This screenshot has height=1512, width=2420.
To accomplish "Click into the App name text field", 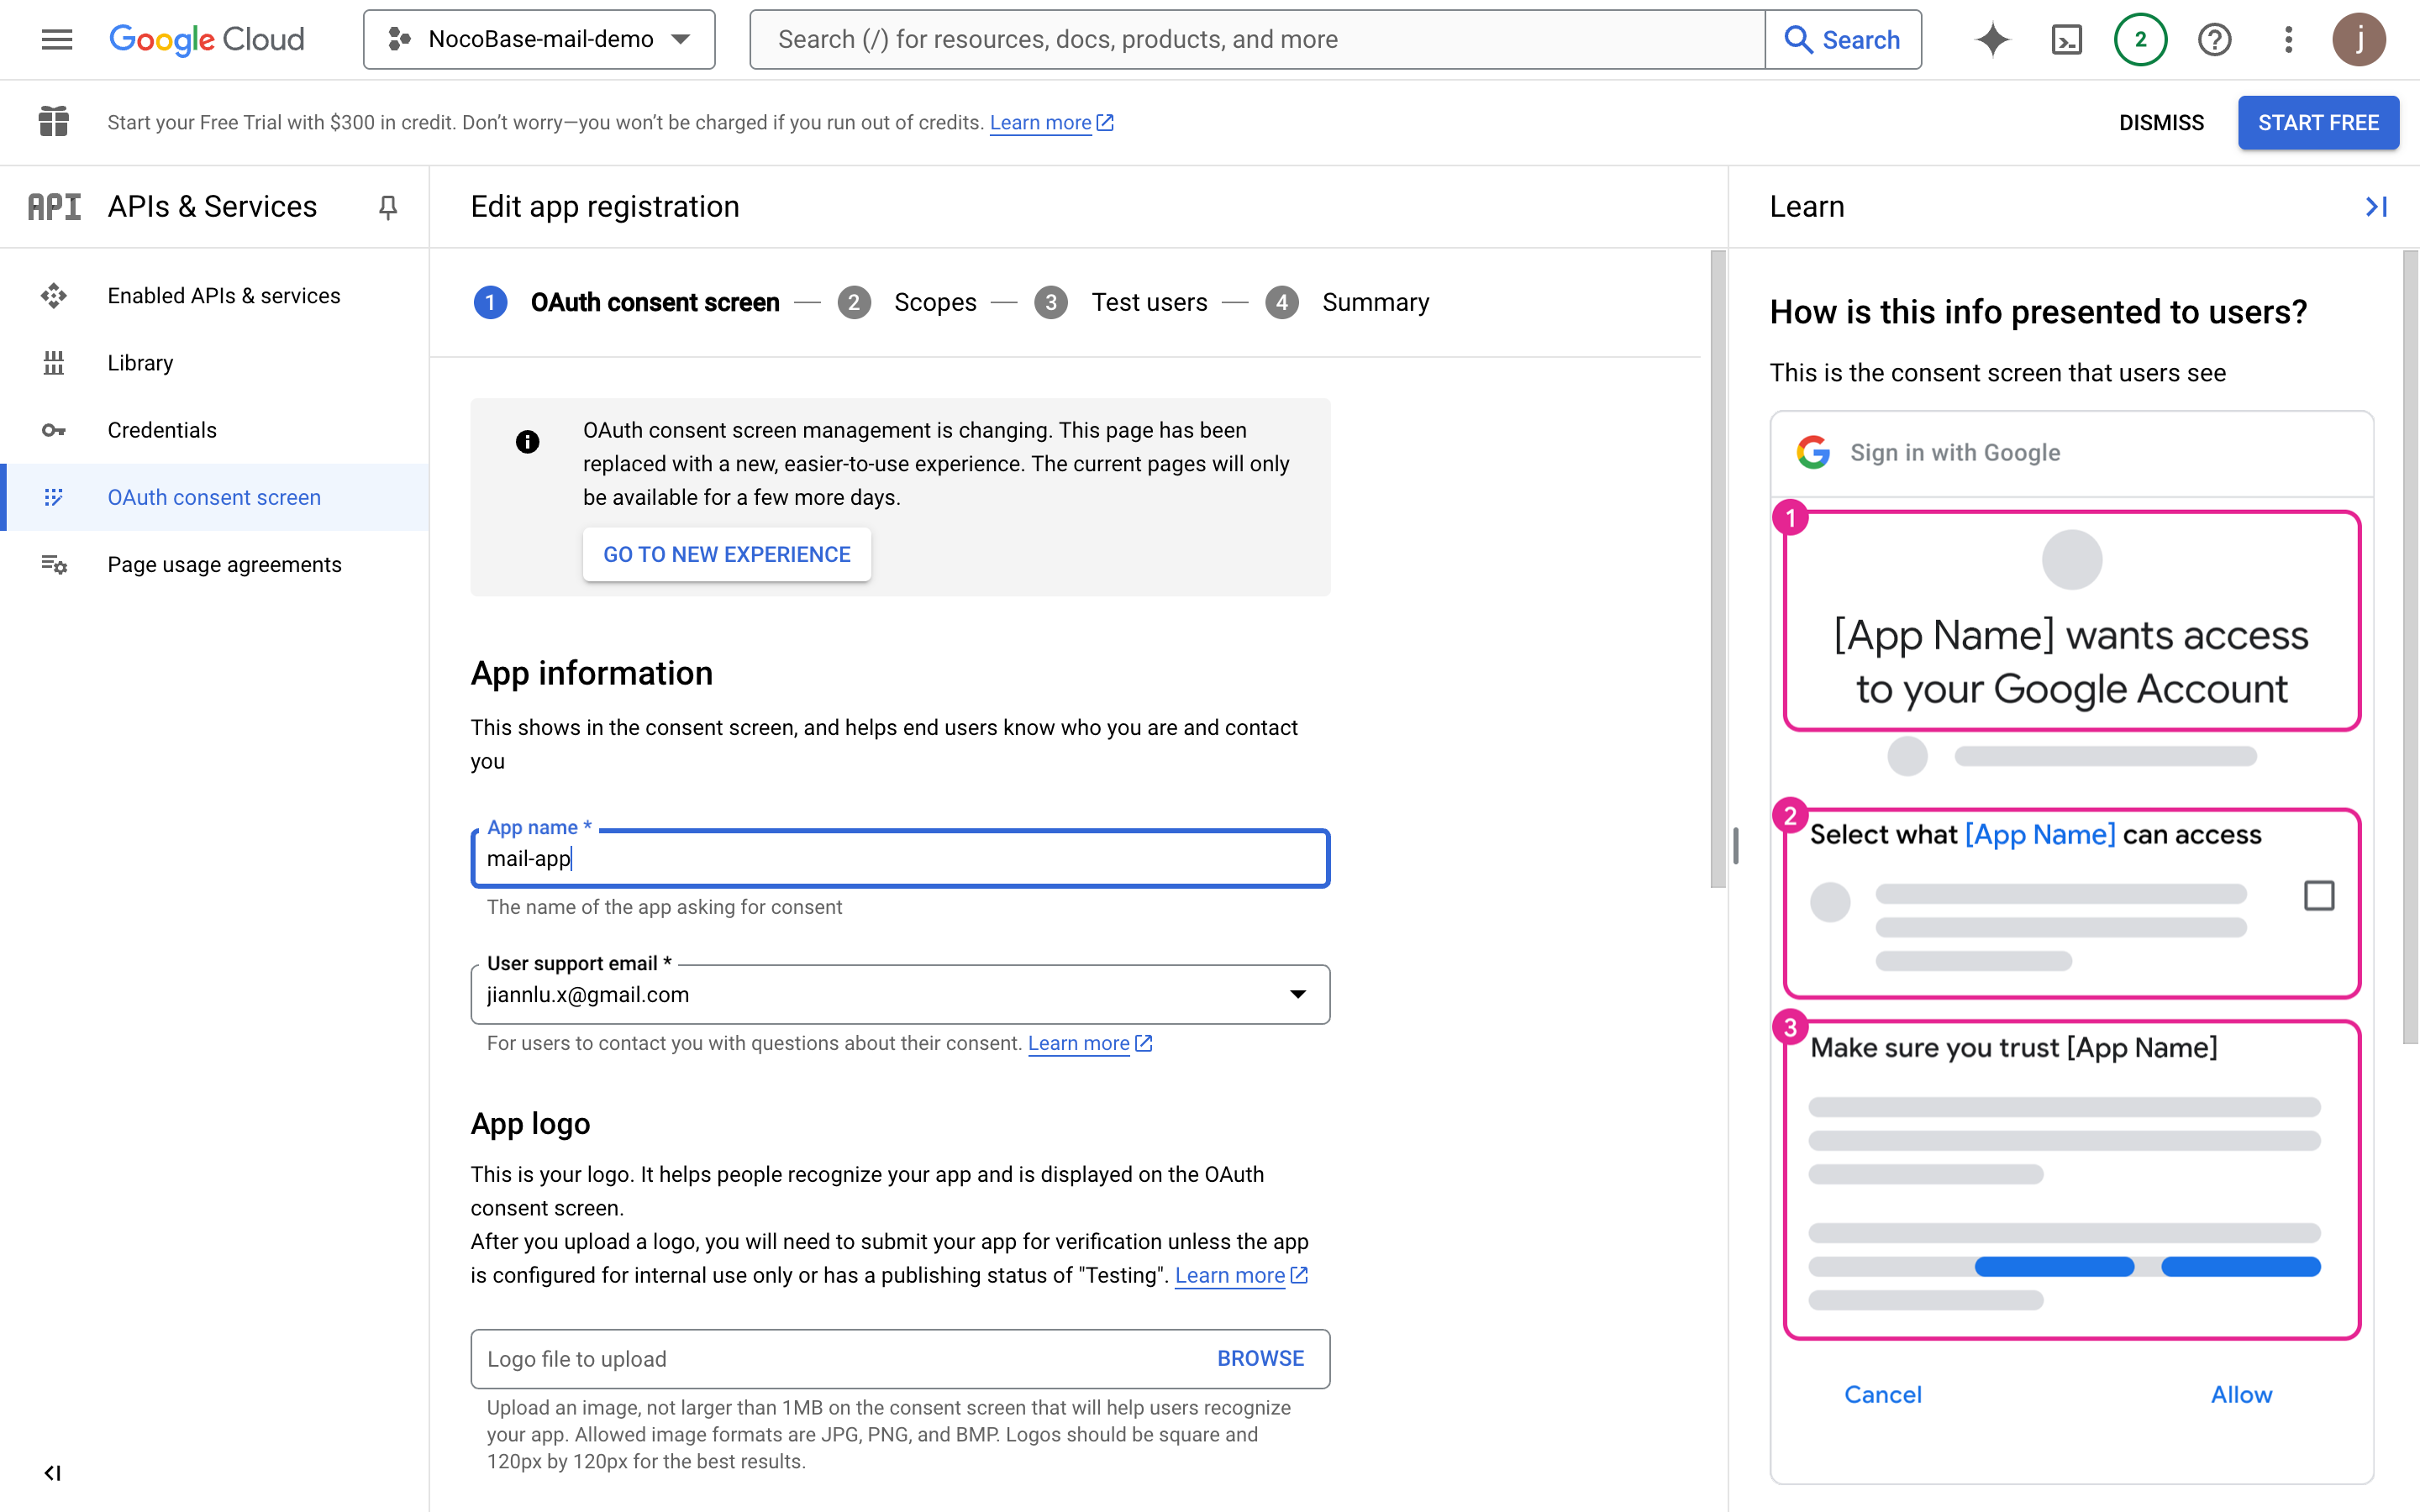I will [900, 858].
